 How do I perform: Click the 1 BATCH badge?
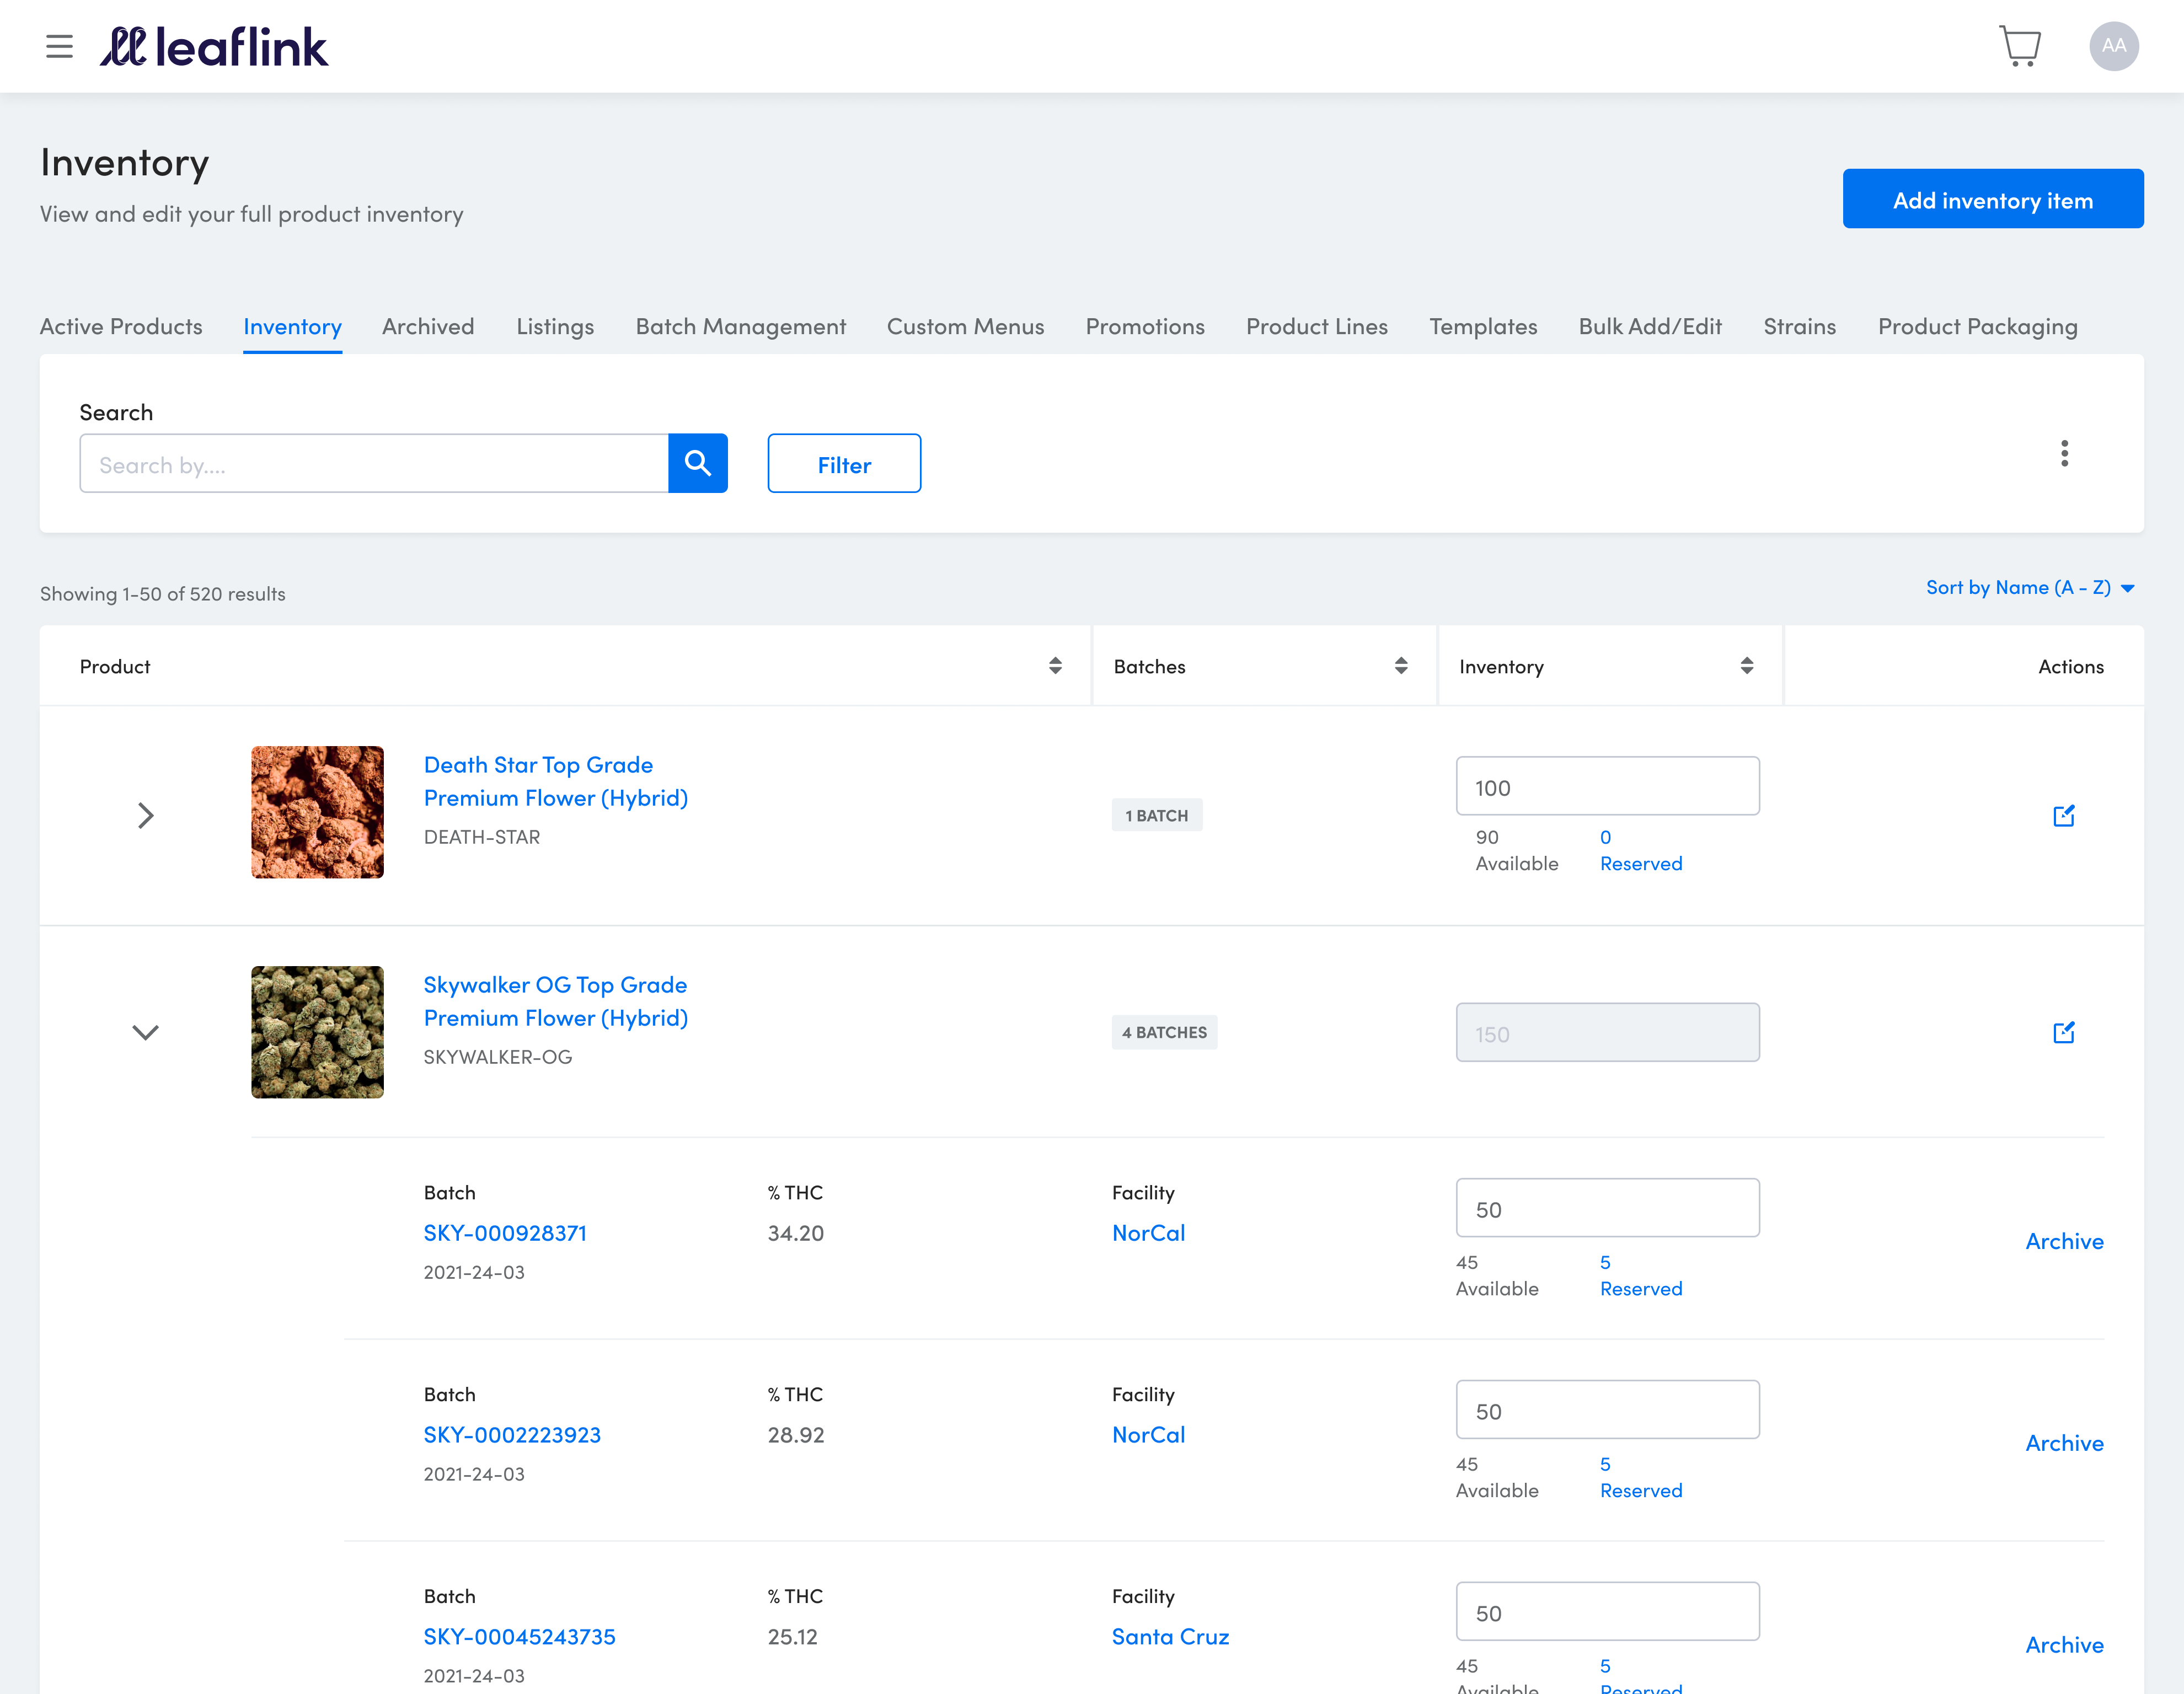tap(1157, 815)
